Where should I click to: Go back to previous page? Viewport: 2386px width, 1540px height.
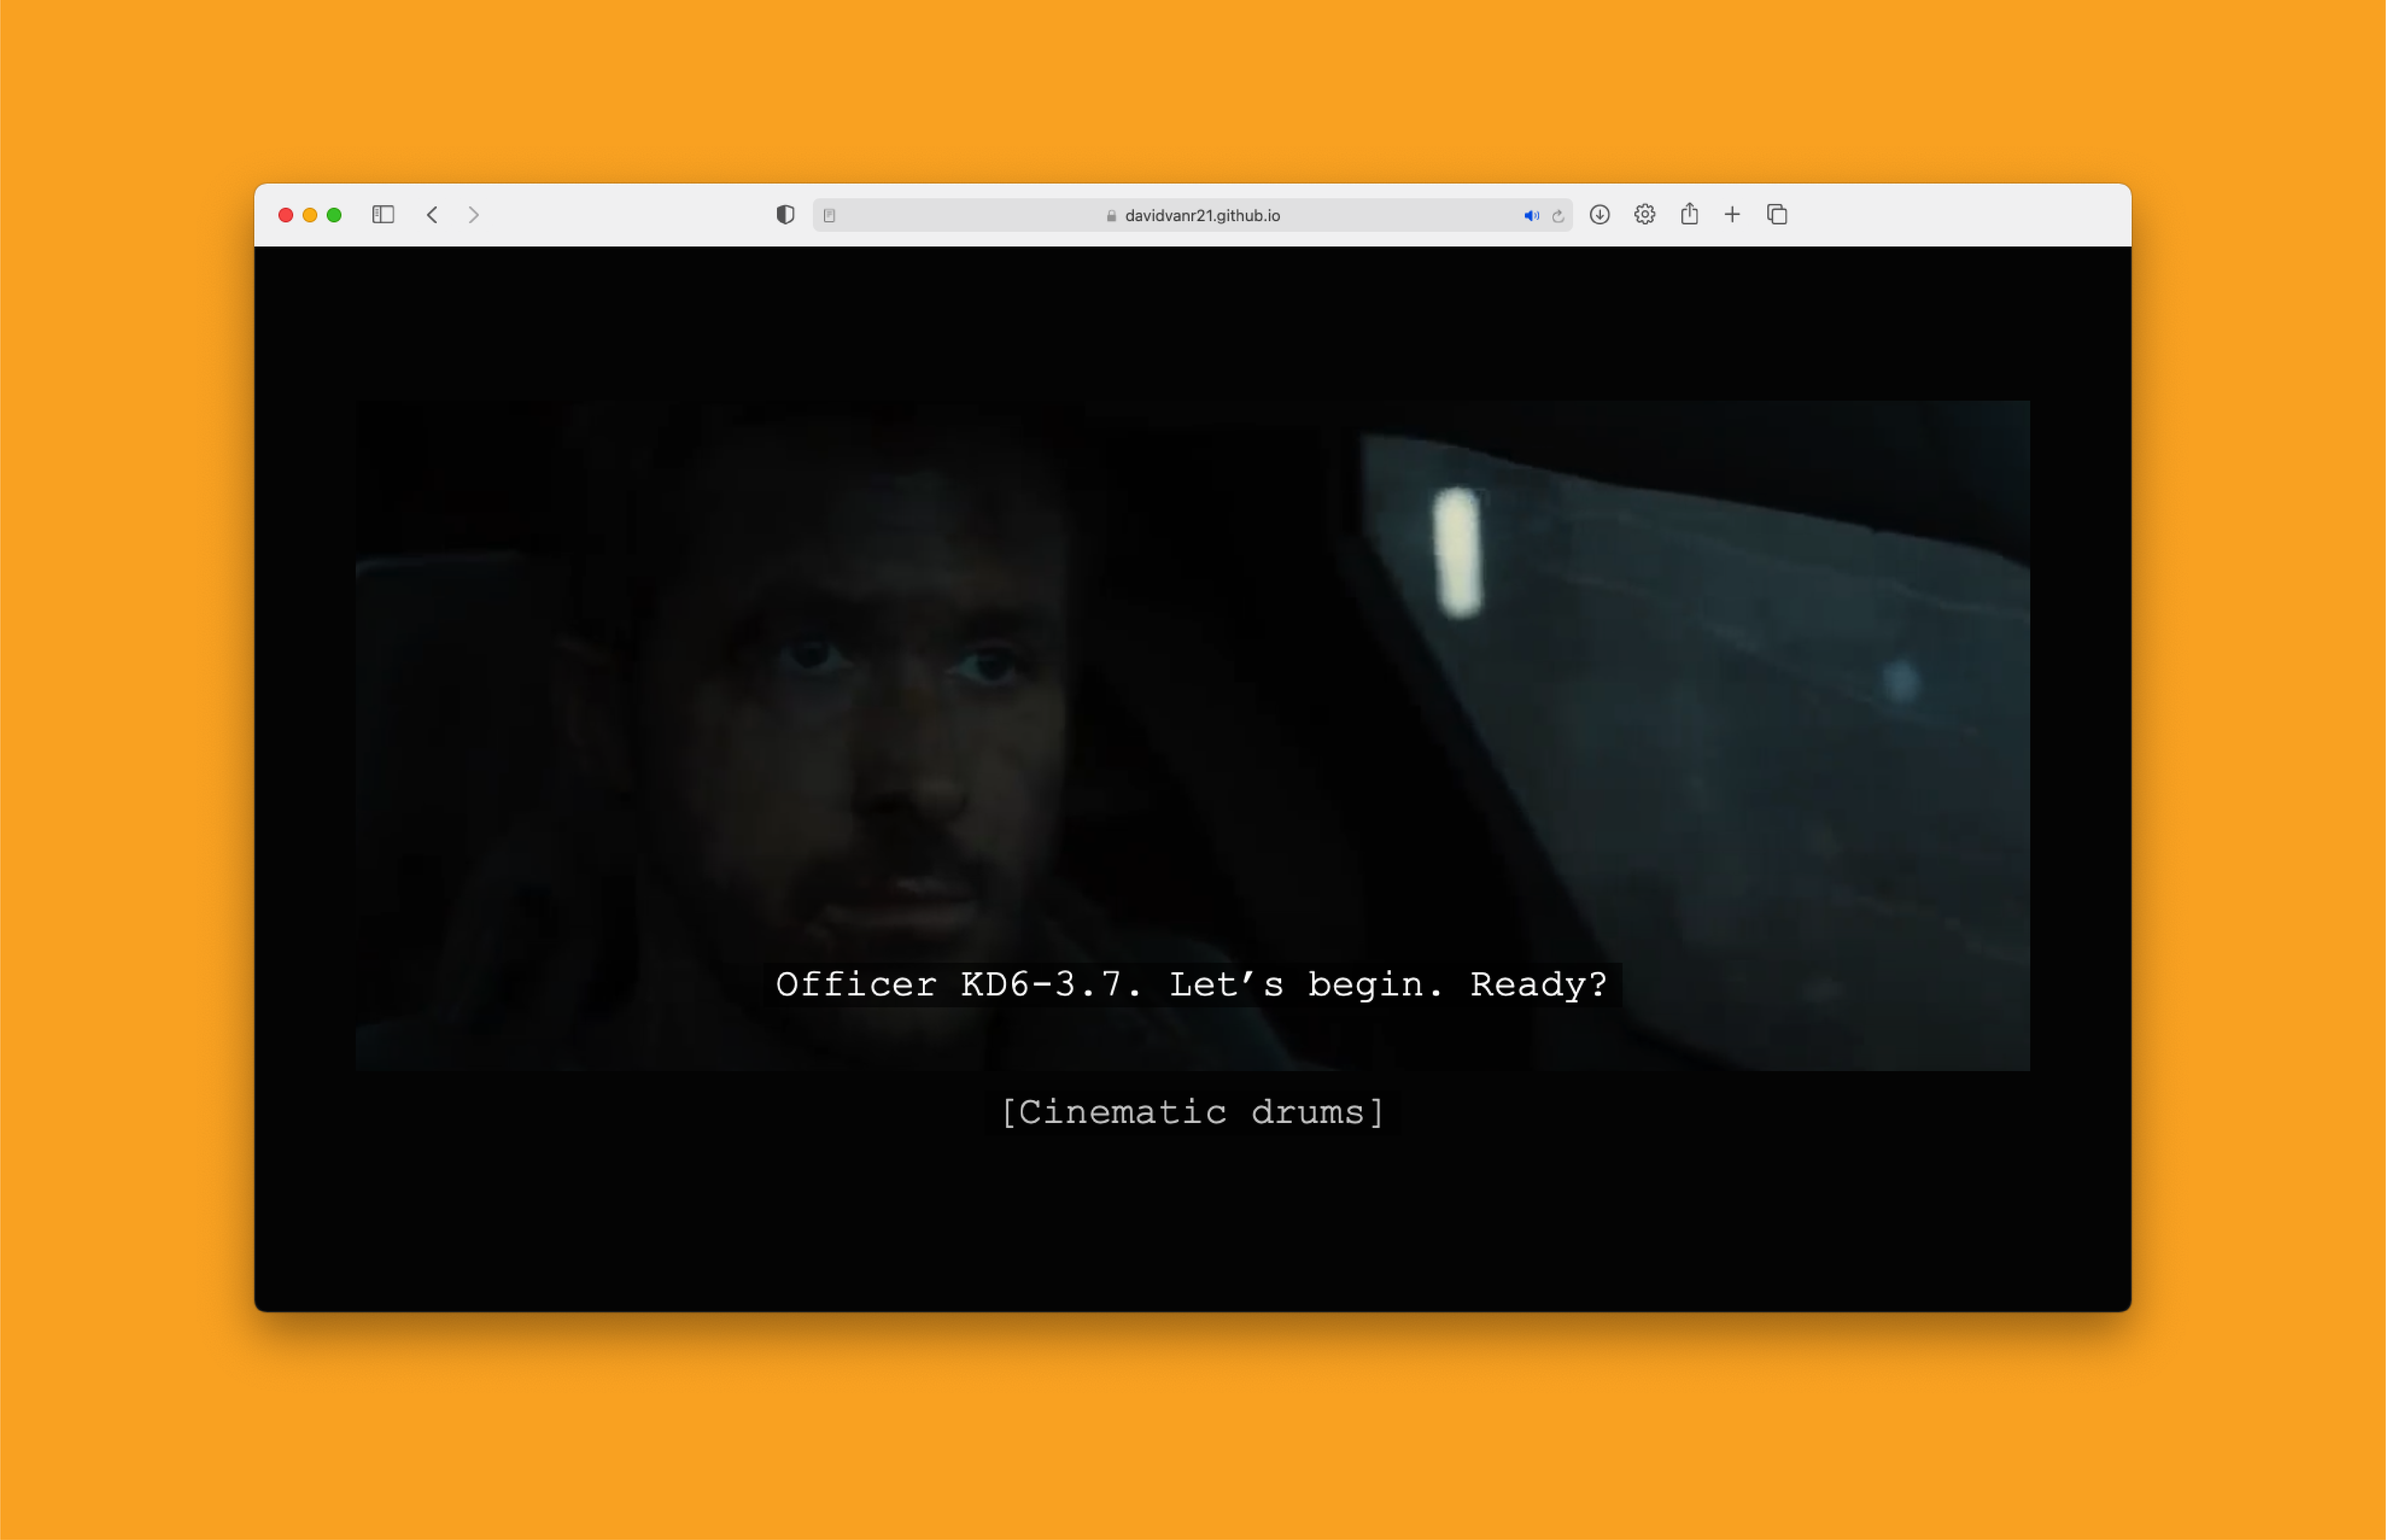pos(432,215)
